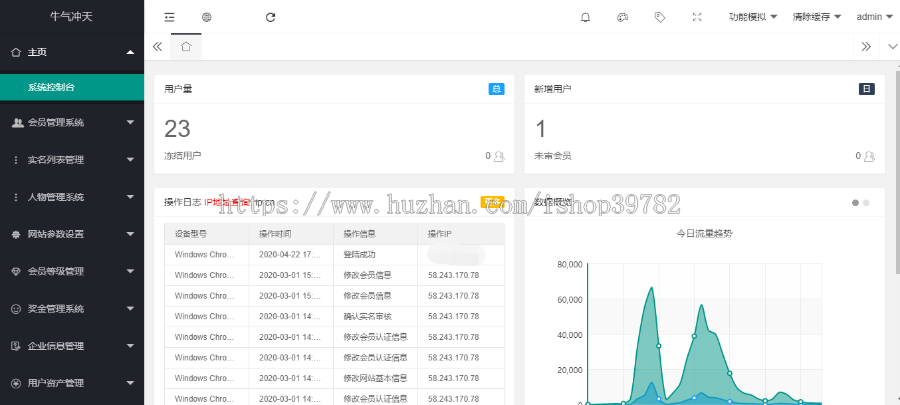Viewport: 900px width, 405px height.
Task: Expand the tab options down arrow
Action: click(892, 46)
